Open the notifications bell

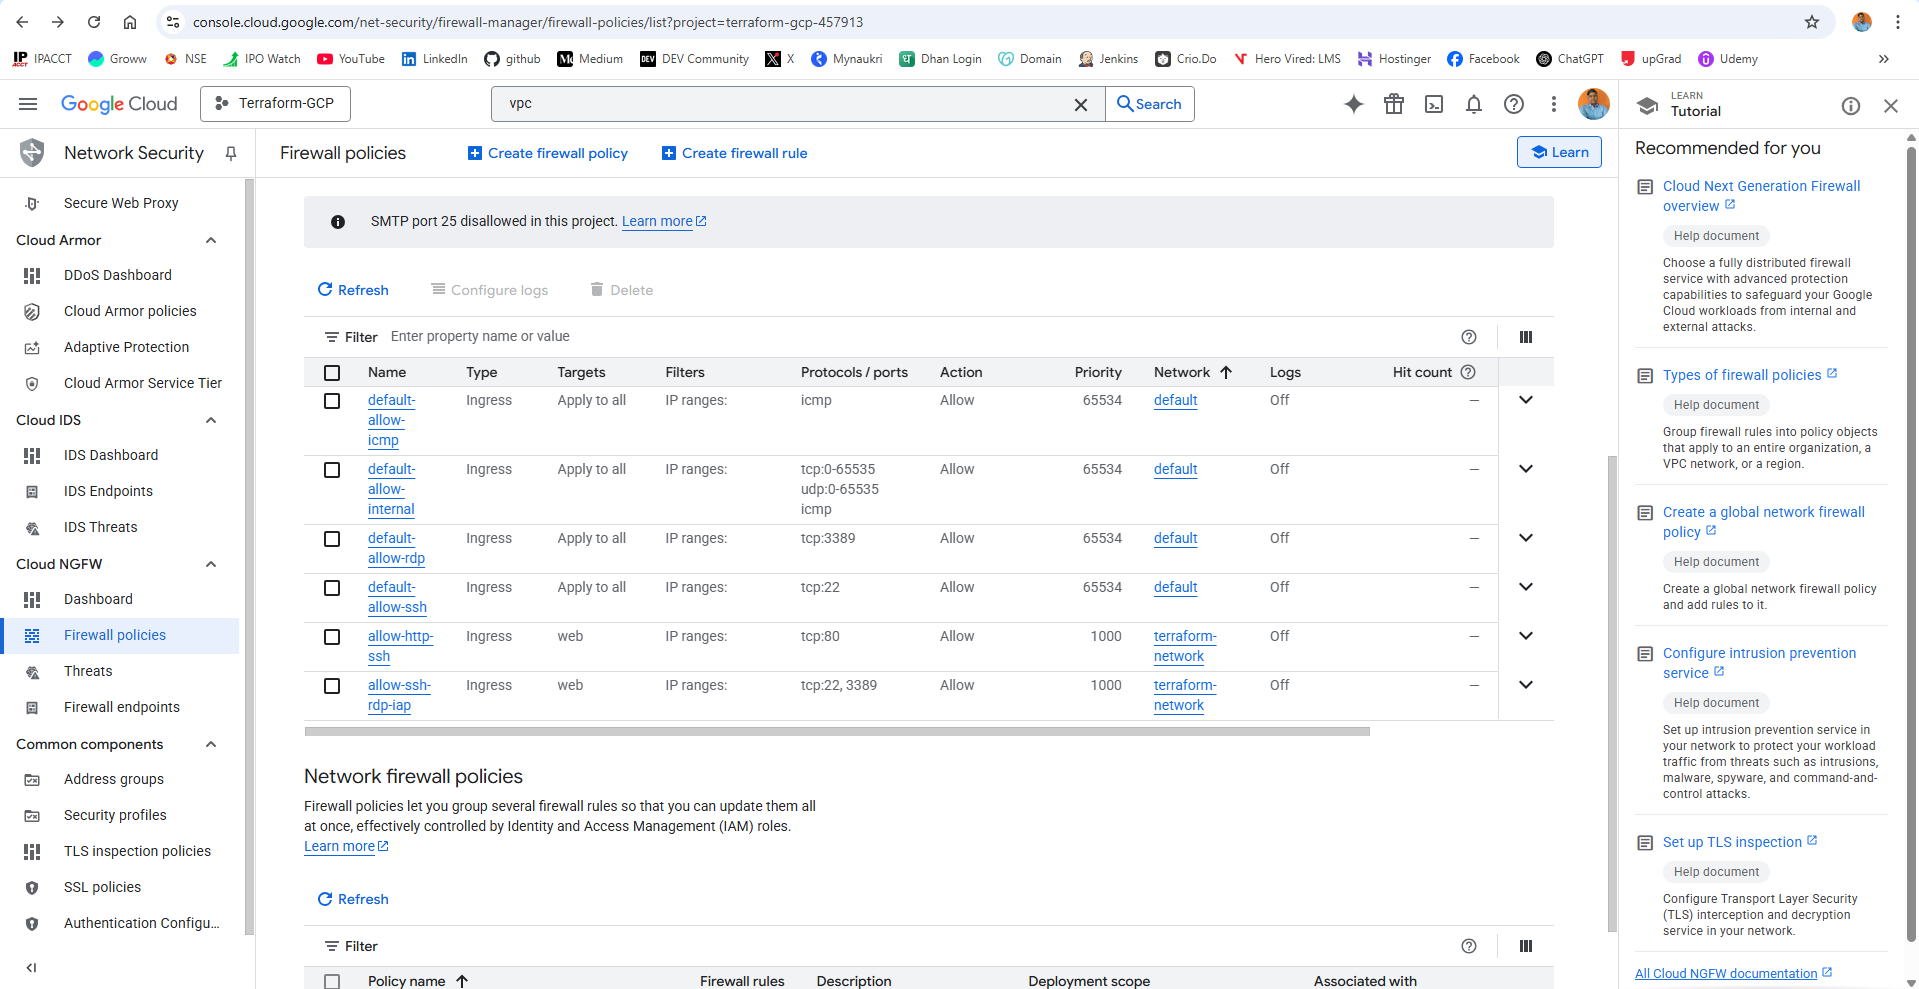click(1474, 104)
